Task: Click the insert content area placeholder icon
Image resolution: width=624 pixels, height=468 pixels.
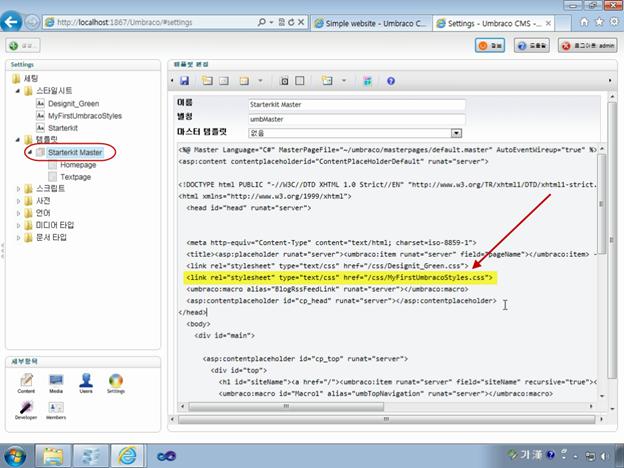Action: (x=284, y=81)
